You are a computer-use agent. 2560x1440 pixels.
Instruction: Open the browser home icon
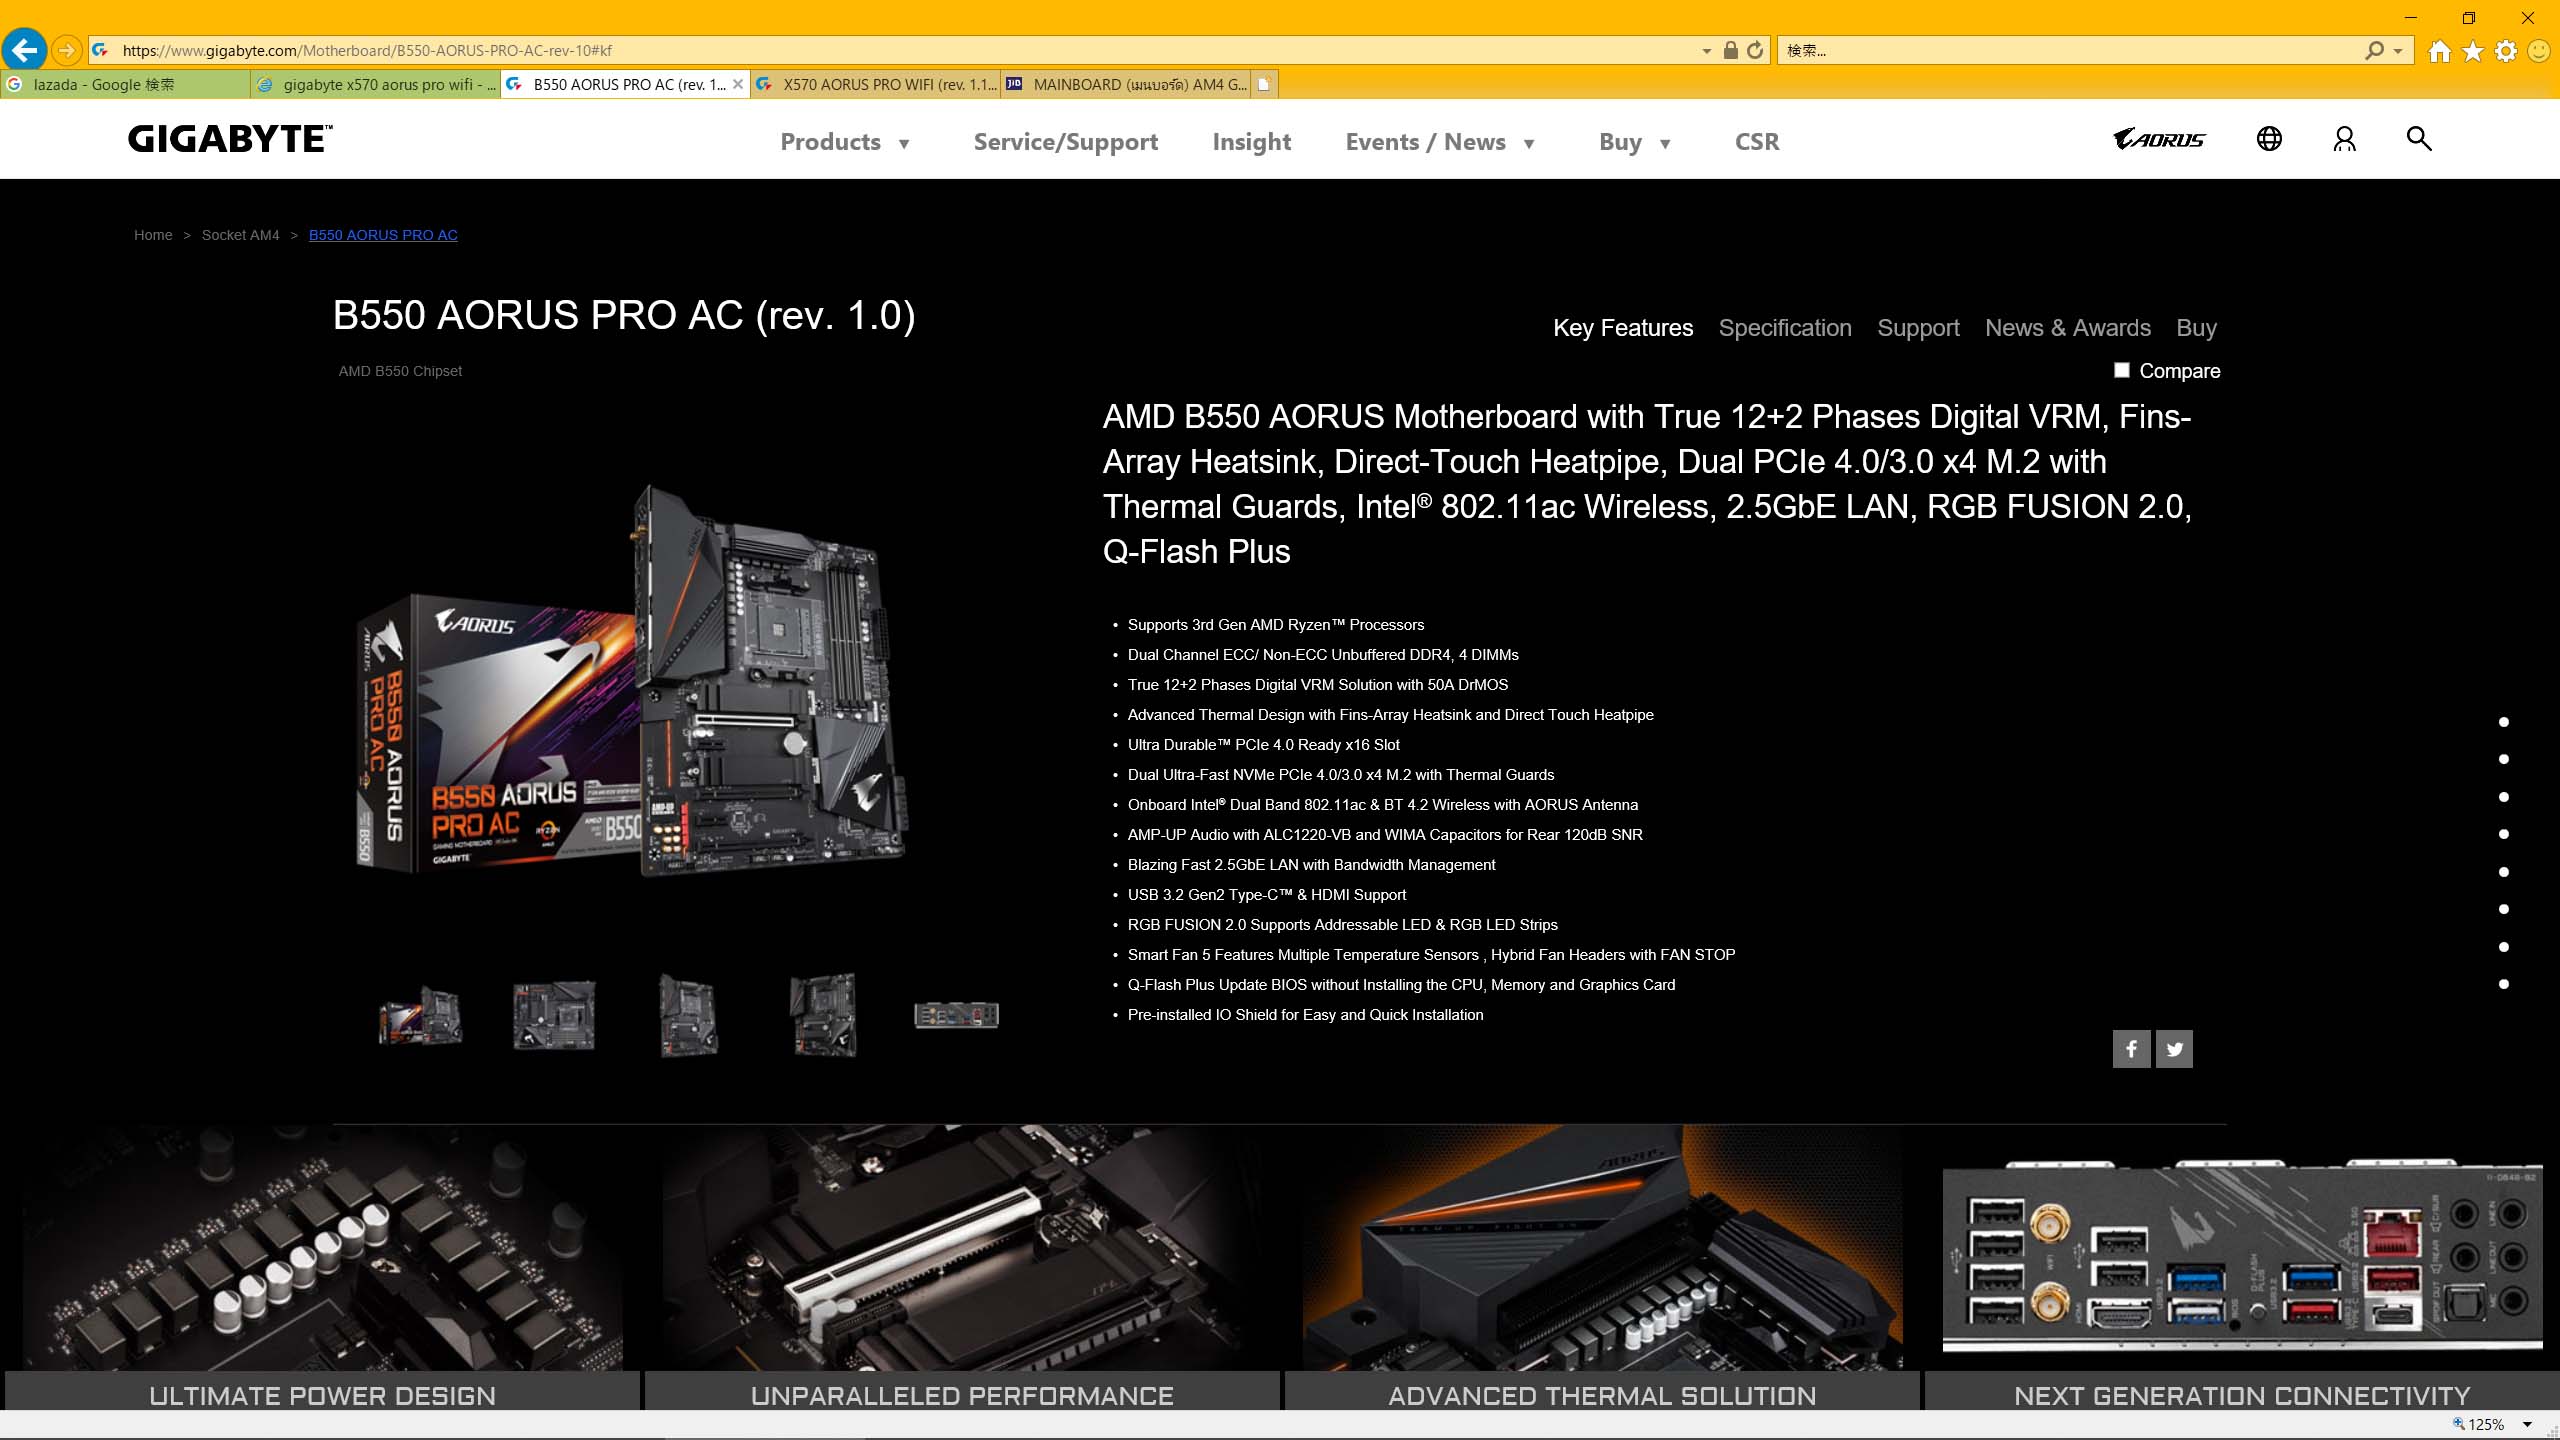pyautogui.click(x=2440, y=51)
